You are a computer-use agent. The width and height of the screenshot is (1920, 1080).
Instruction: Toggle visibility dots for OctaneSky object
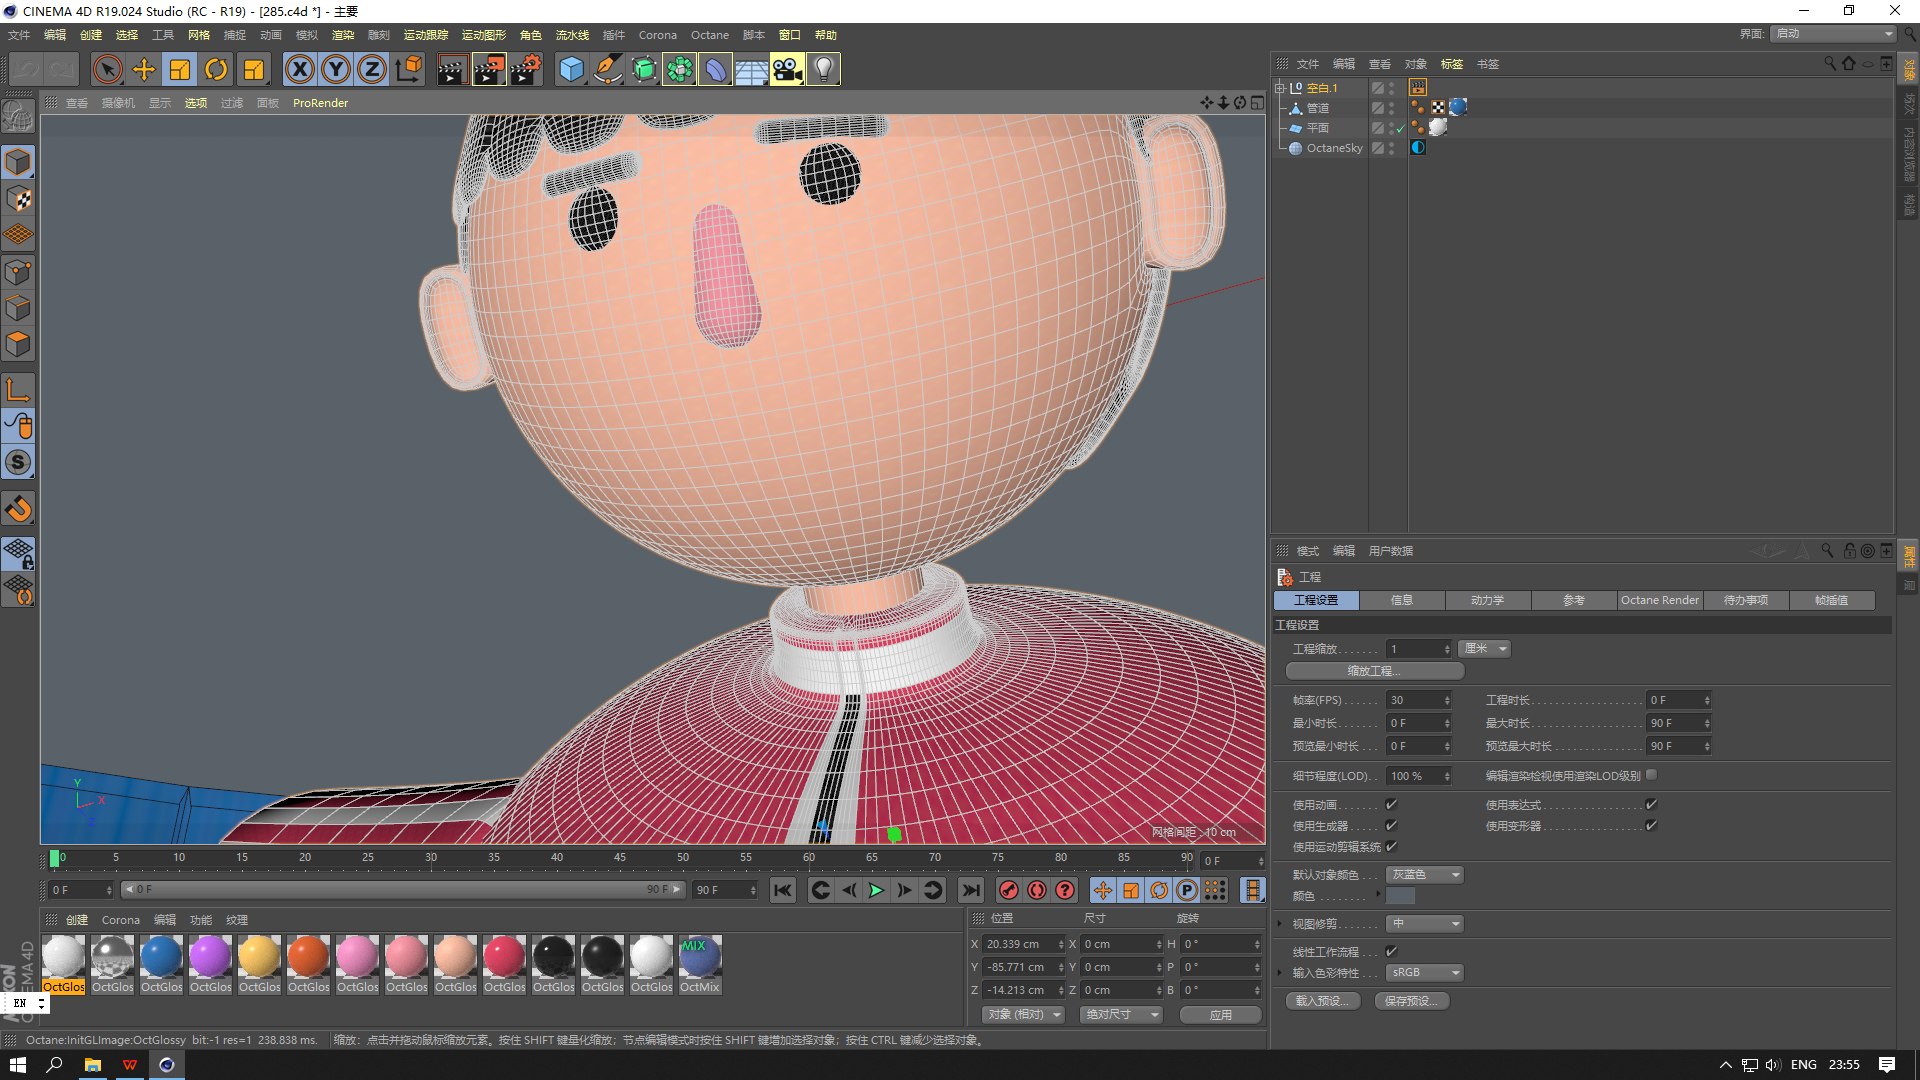coord(1391,148)
